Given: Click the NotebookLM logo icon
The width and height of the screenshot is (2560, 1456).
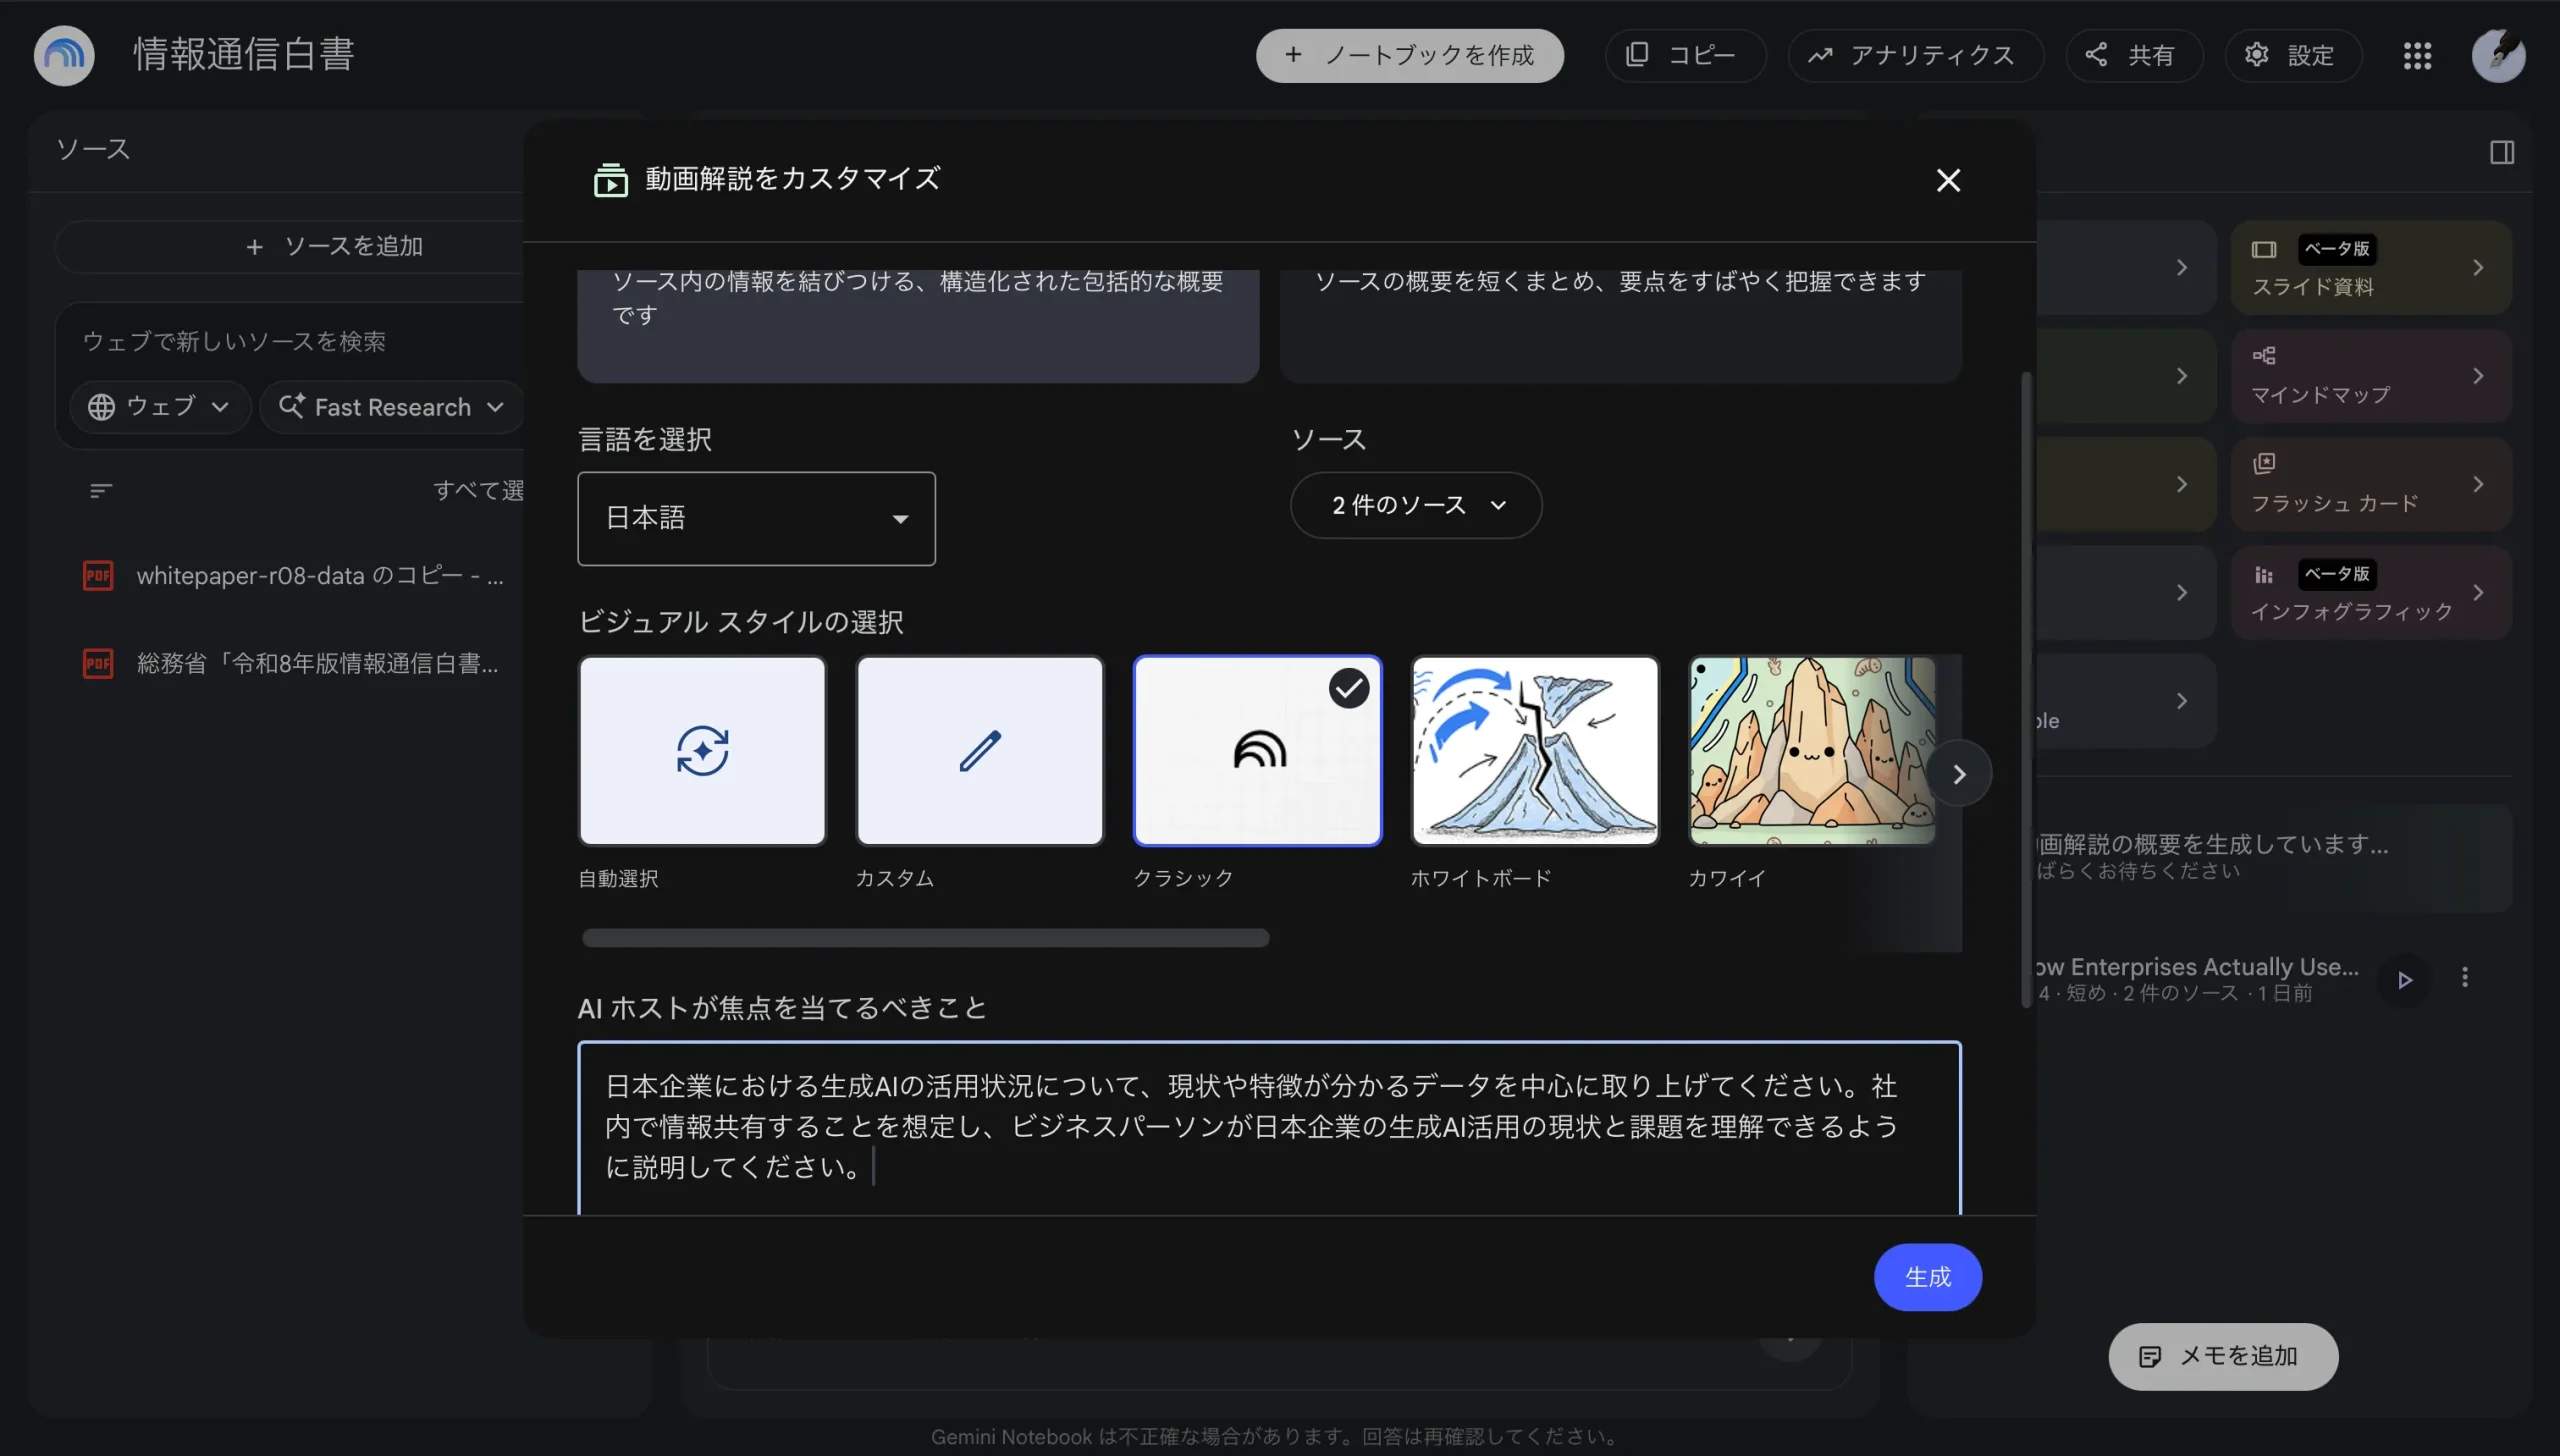Looking at the screenshot, I should point(64,54).
